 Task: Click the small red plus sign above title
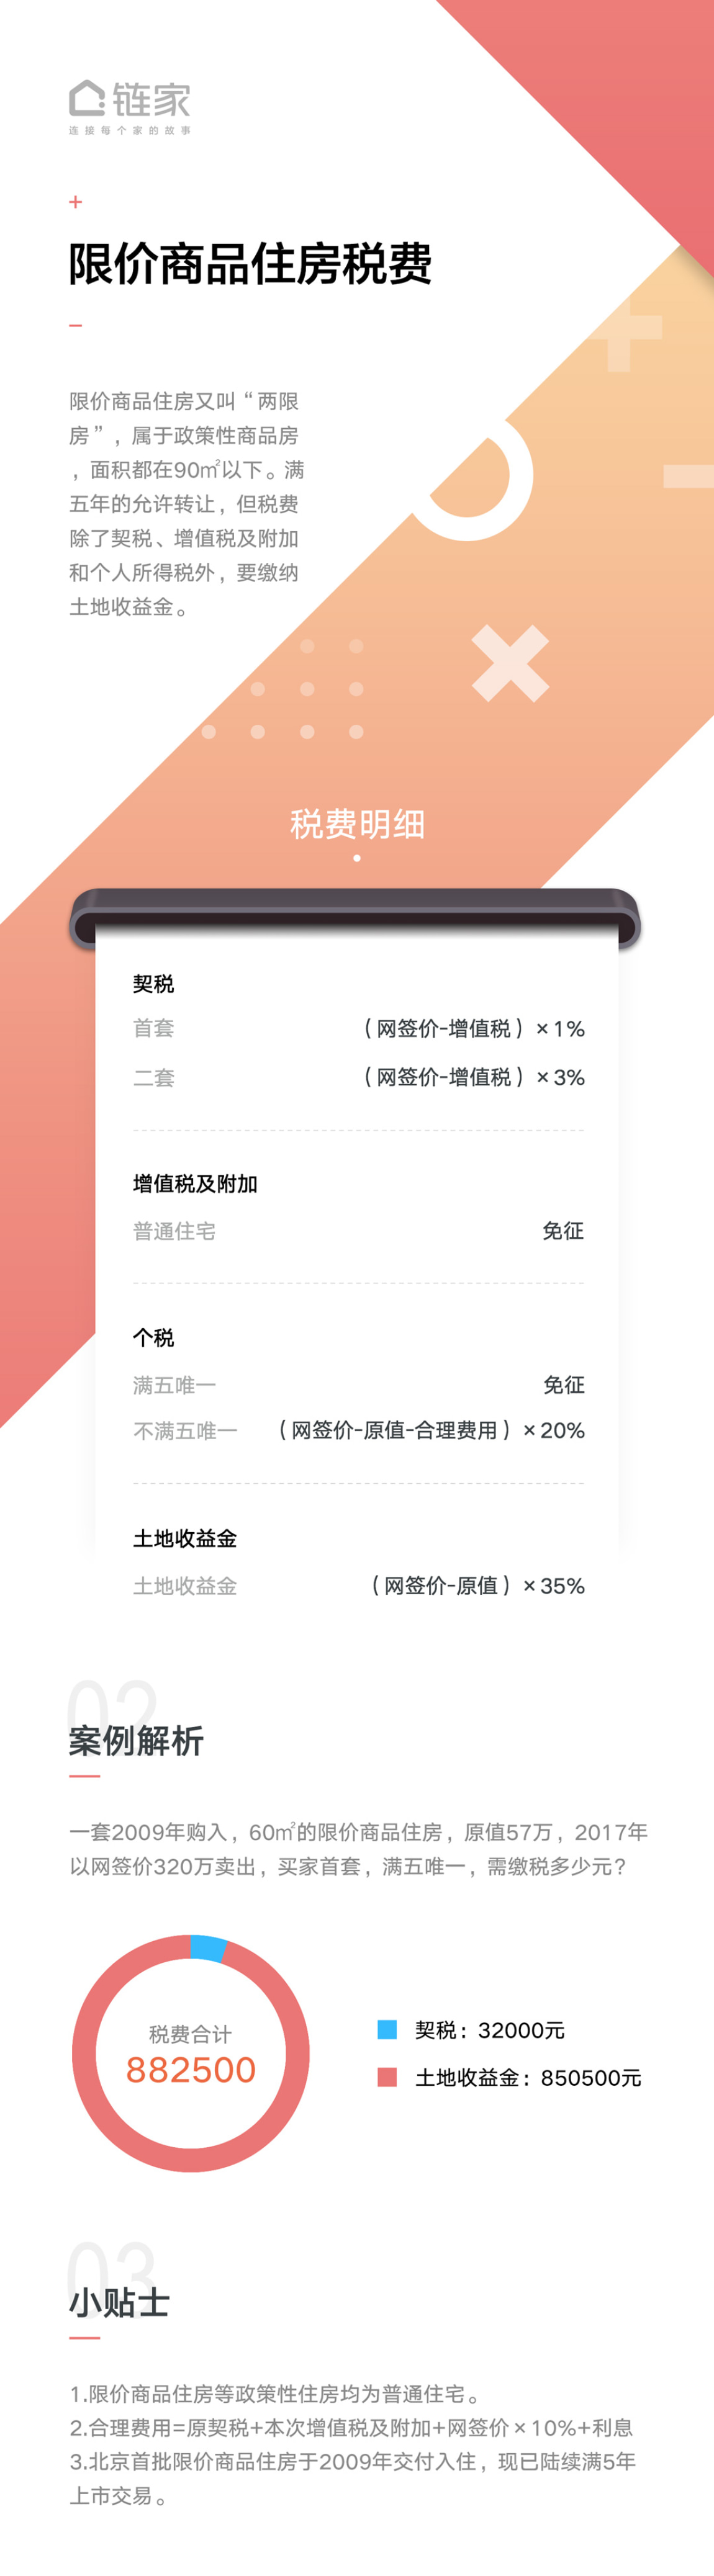click(x=75, y=202)
